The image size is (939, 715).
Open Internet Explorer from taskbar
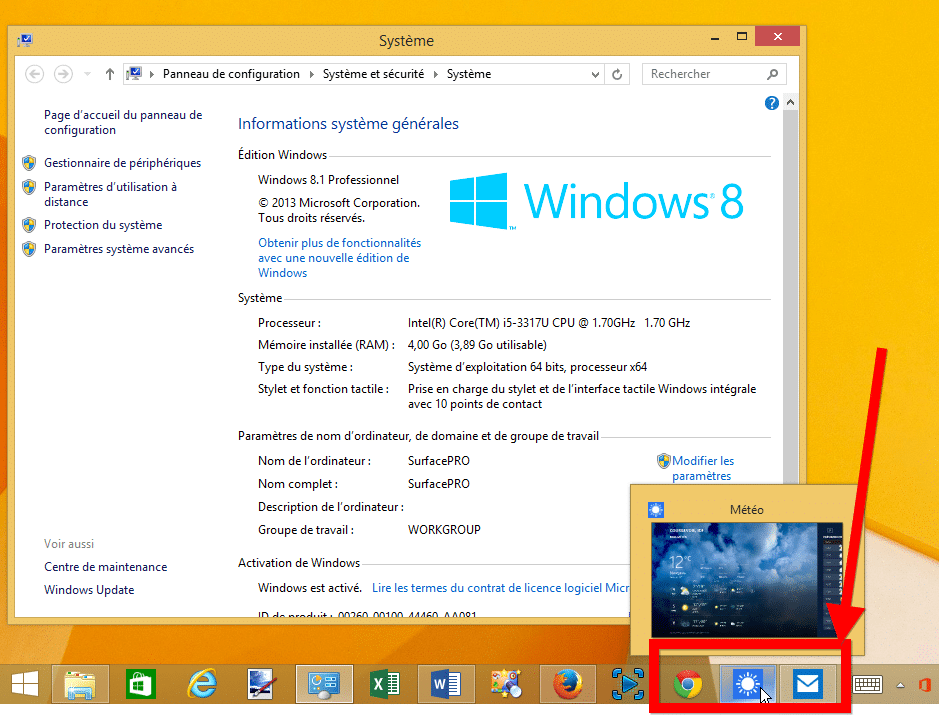tap(202, 683)
